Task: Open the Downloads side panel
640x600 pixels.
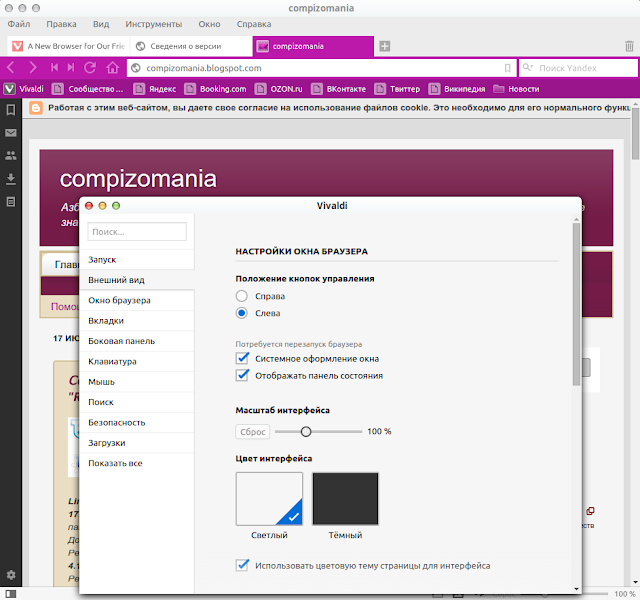Action: pyautogui.click(x=11, y=179)
